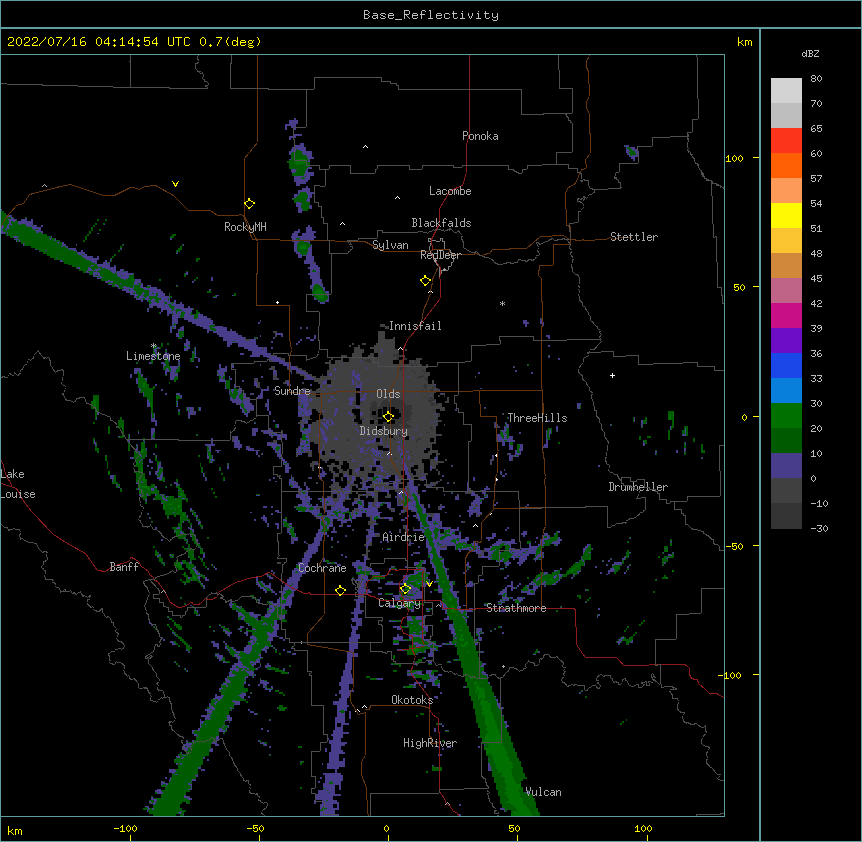Click the -100 tick on the right axis
The height and width of the screenshot is (842, 862).
coord(731,675)
